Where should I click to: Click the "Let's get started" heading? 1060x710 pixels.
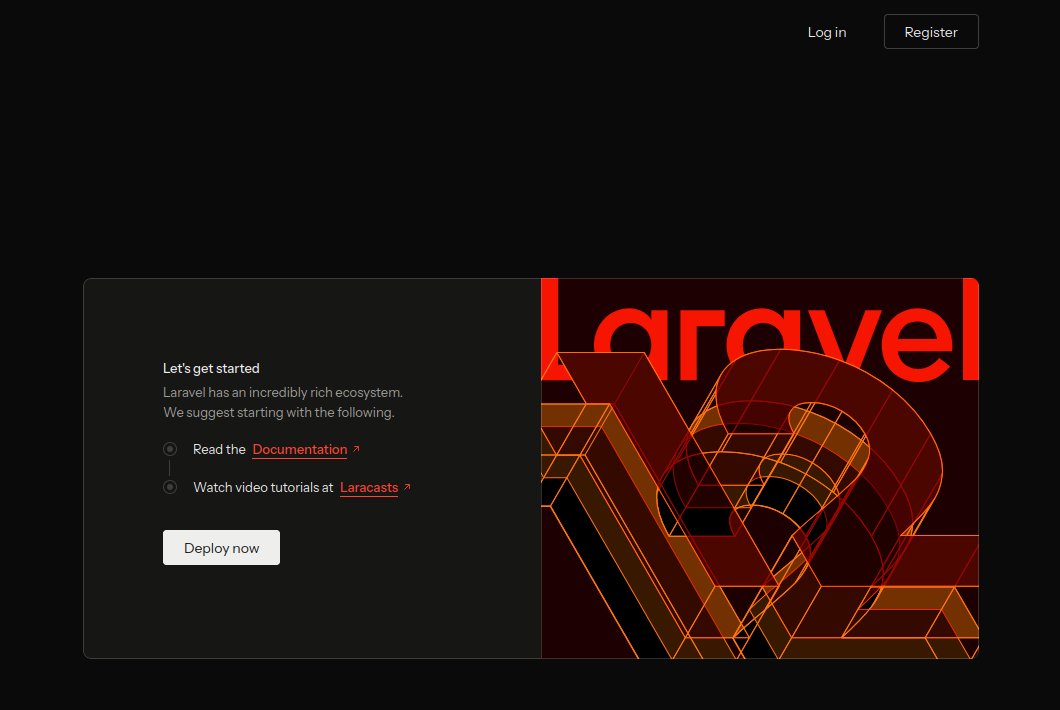(211, 369)
